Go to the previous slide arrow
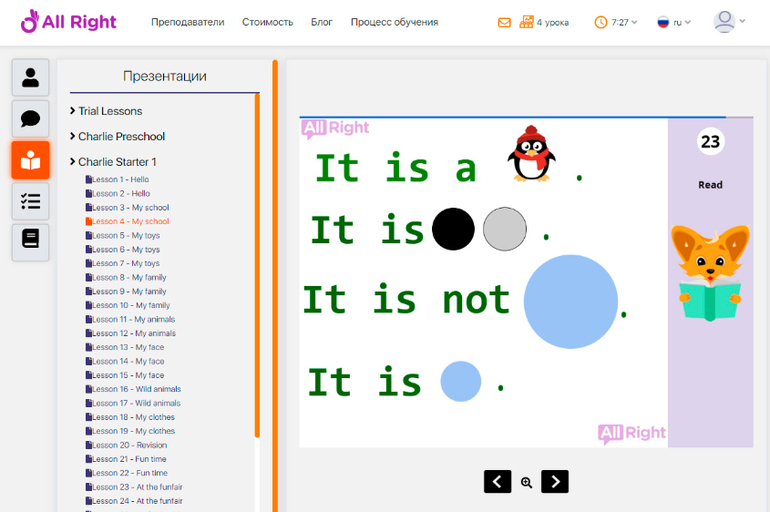The width and height of the screenshot is (770, 512). [x=498, y=481]
